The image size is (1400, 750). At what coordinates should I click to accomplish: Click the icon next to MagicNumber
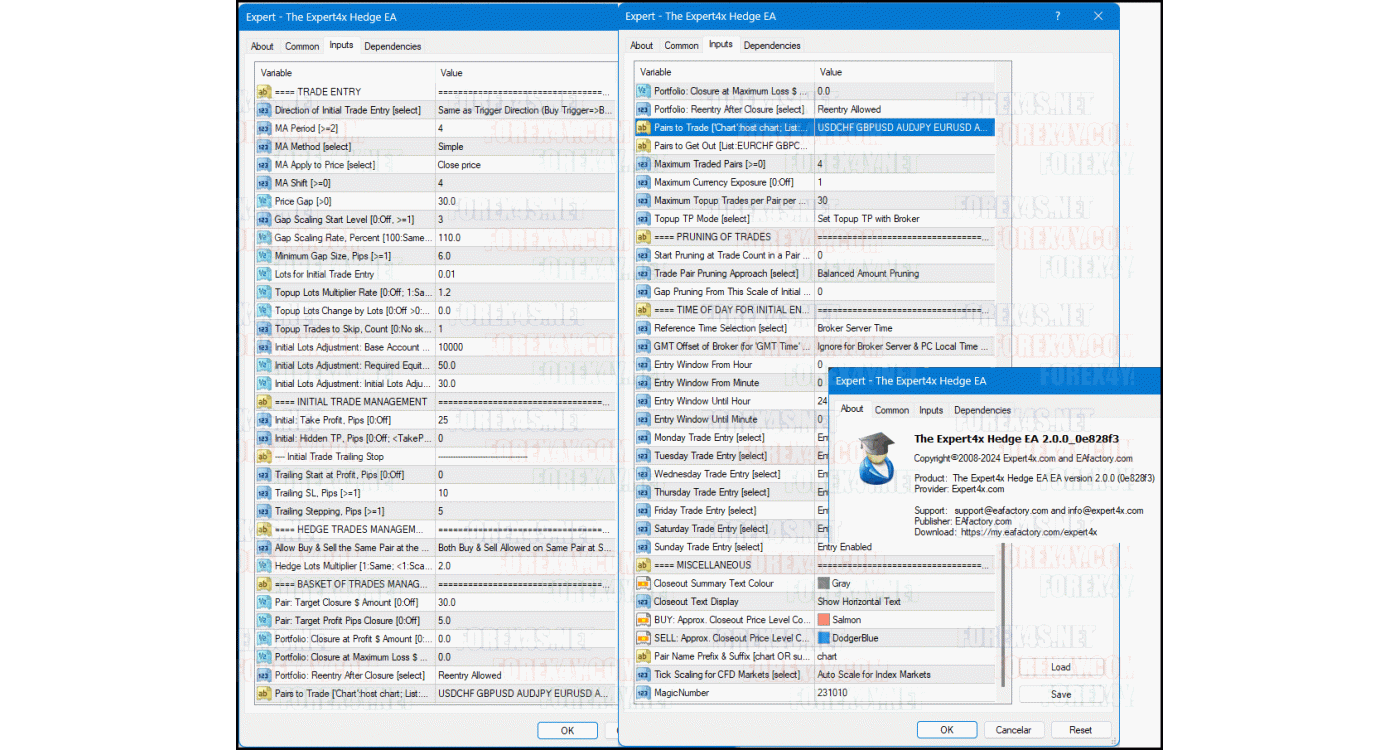coord(643,693)
